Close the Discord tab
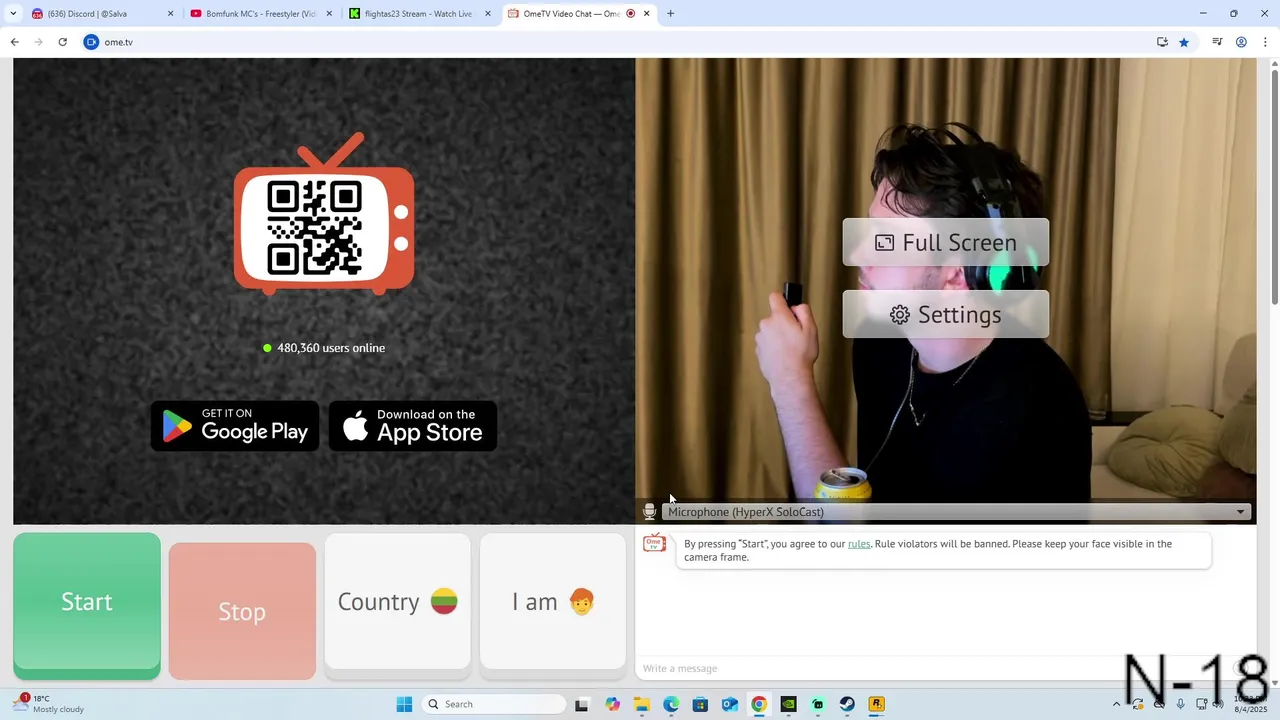The width and height of the screenshot is (1280, 720). [170, 14]
